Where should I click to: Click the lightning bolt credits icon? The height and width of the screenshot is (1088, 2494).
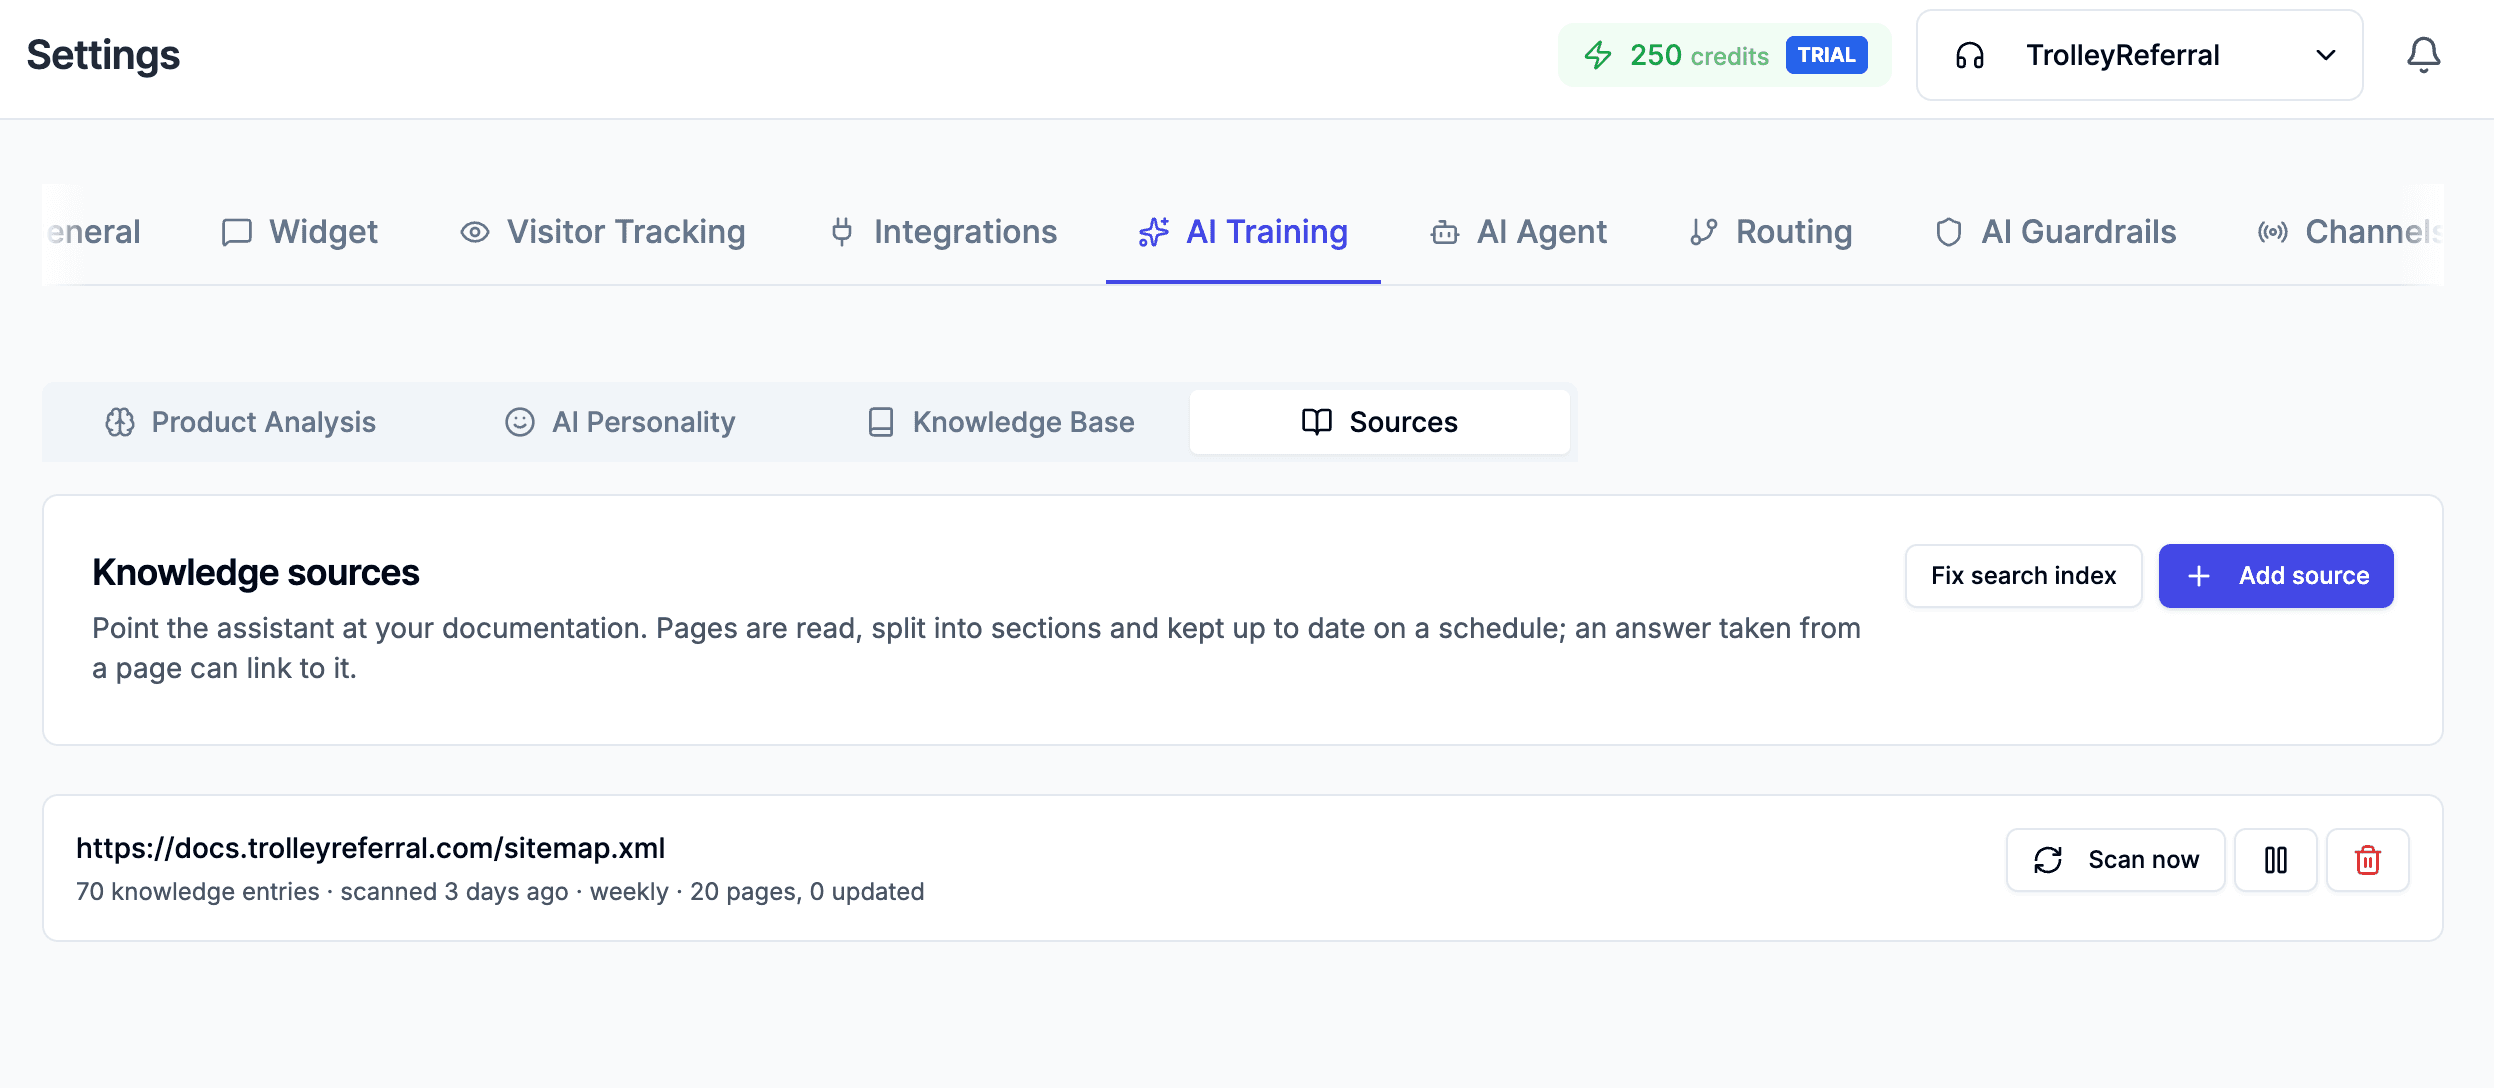point(1598,55)
